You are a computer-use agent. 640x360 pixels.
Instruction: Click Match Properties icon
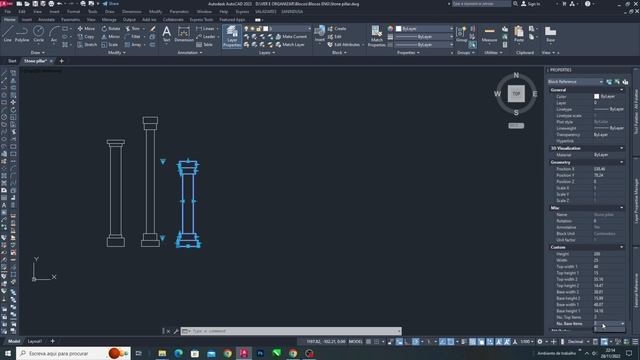(376, 36)
